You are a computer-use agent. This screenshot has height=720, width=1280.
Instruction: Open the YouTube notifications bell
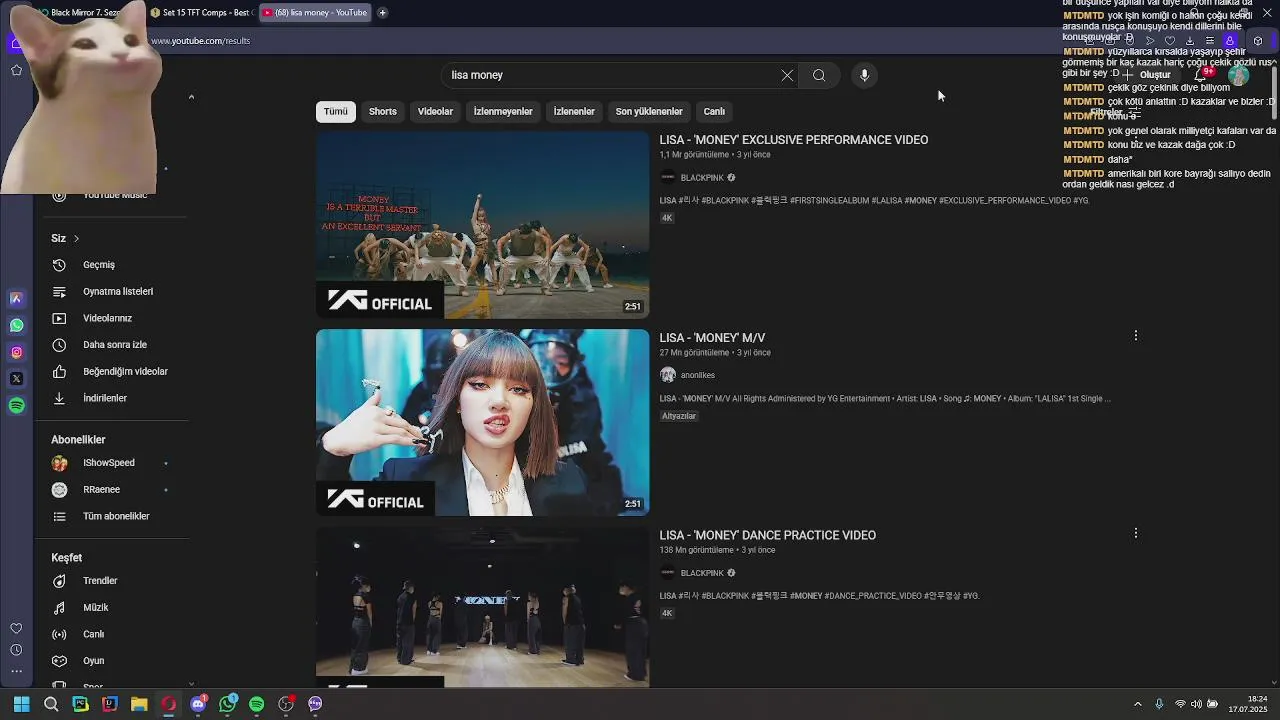click(x=1200, y=75)
